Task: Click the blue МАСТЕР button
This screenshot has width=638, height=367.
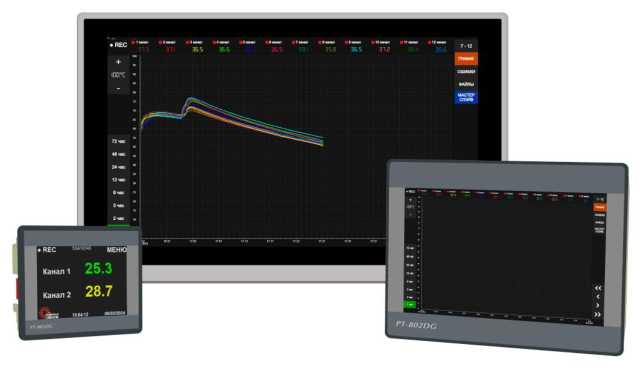Action: (466, 97)
